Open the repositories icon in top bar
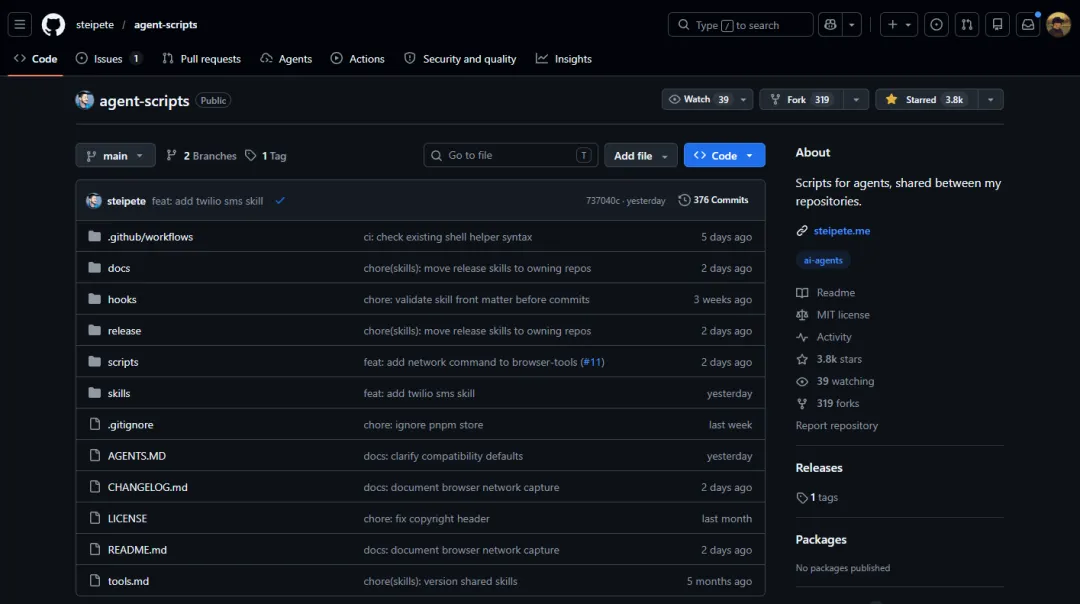The height and width of the screenshot is (604, 1080). pyautogui.click(x=997, y=25)
